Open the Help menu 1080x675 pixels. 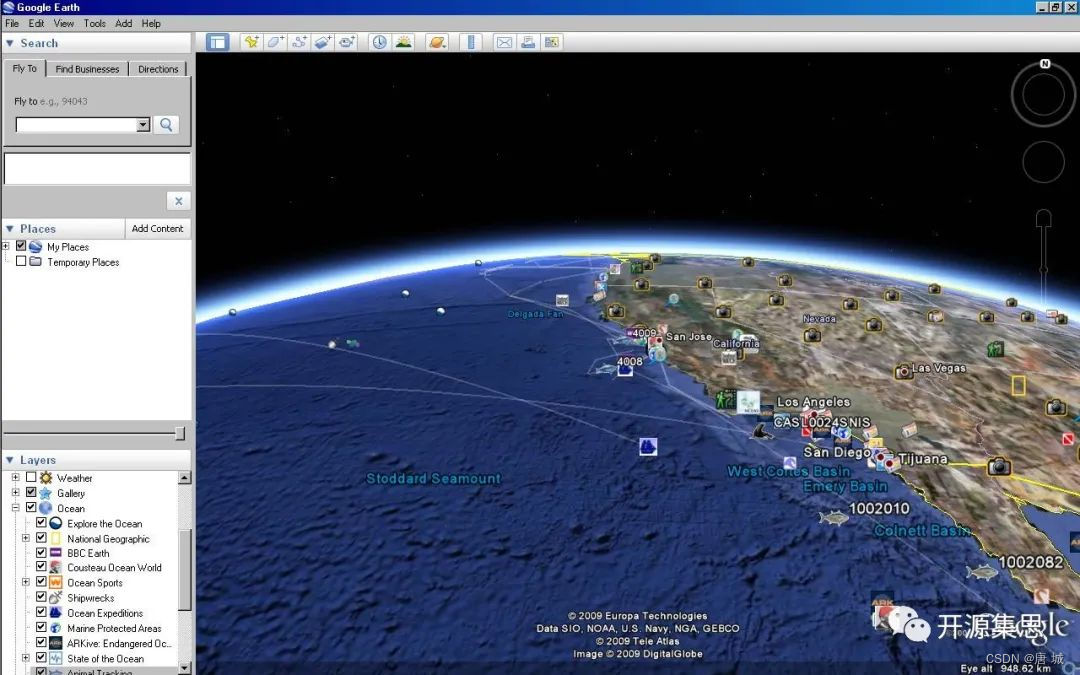151,23
